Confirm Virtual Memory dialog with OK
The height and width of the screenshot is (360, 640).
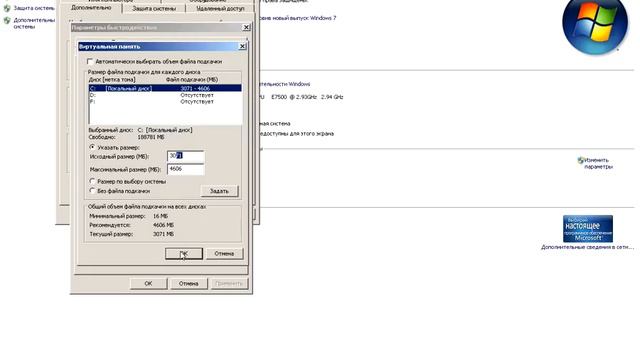[x=184, y=253]
